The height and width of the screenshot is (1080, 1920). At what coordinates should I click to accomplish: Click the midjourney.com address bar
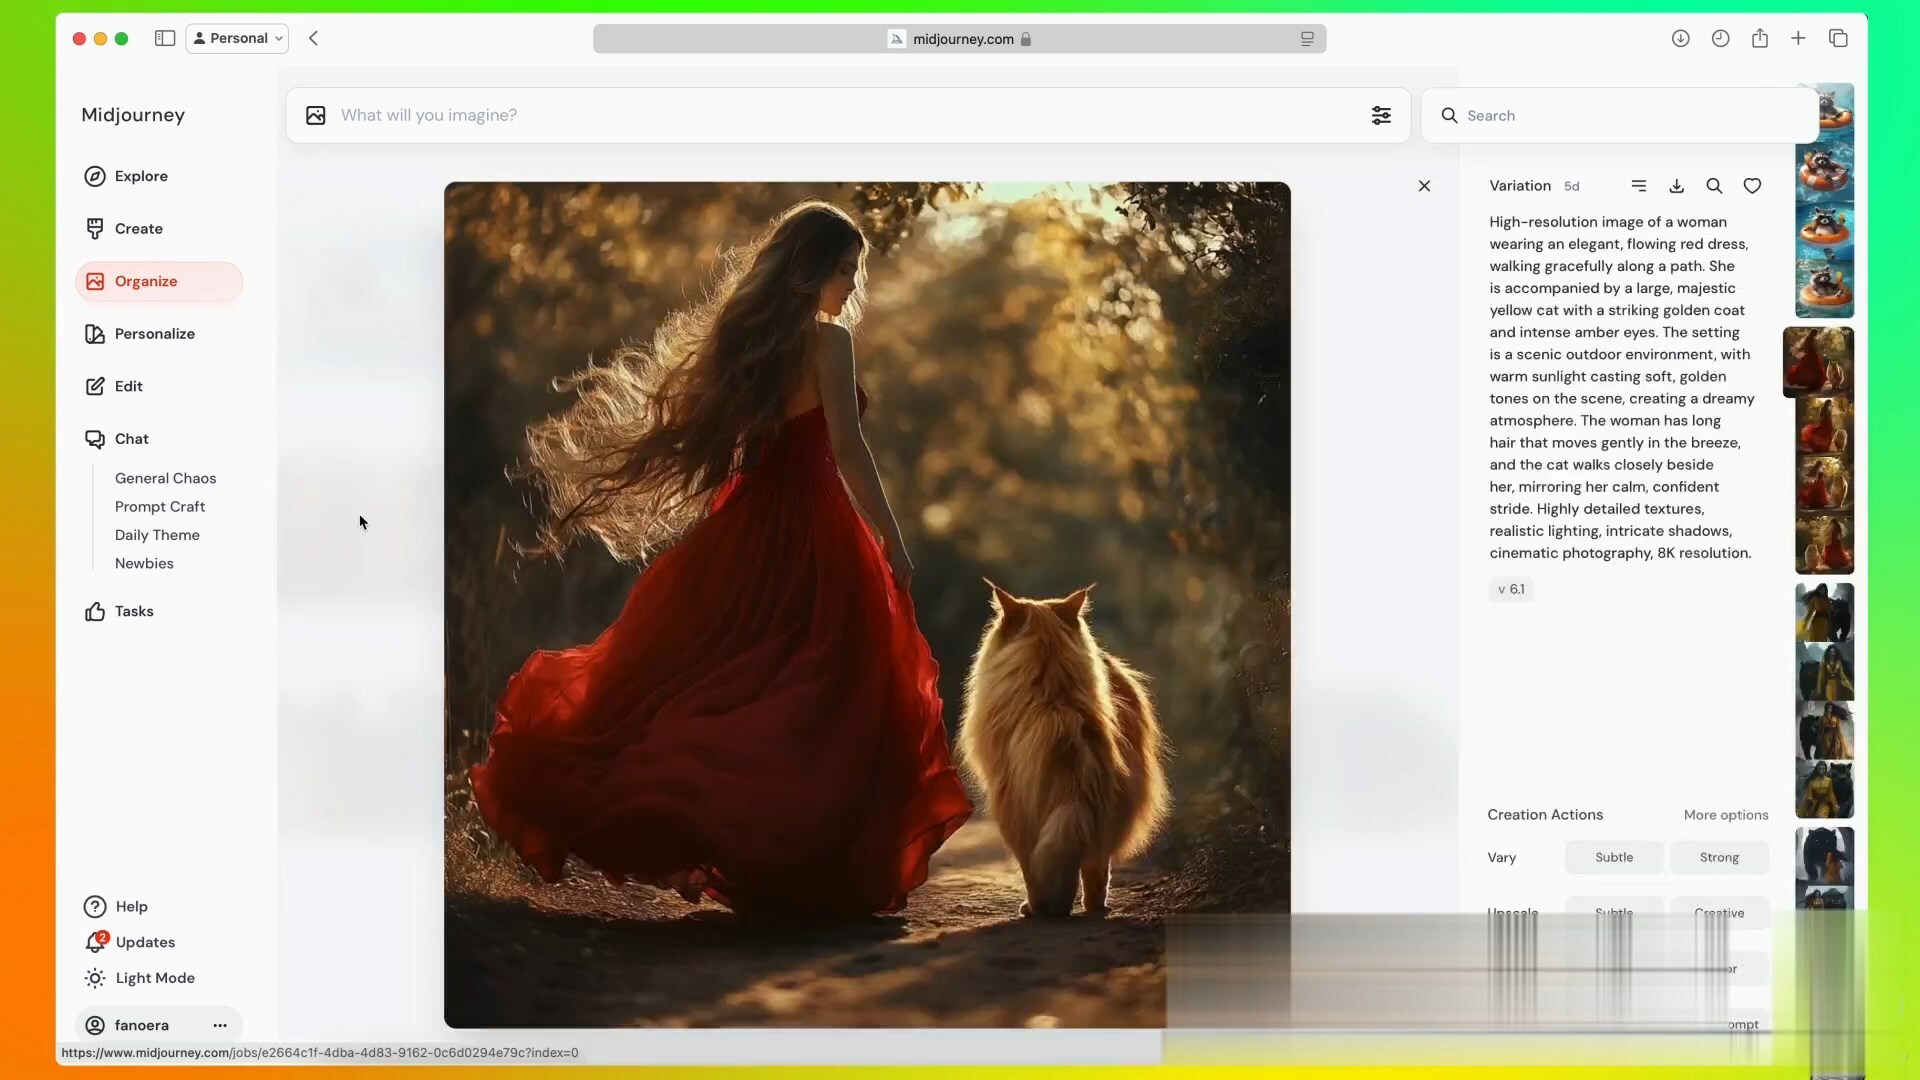[x=960, y=39]
